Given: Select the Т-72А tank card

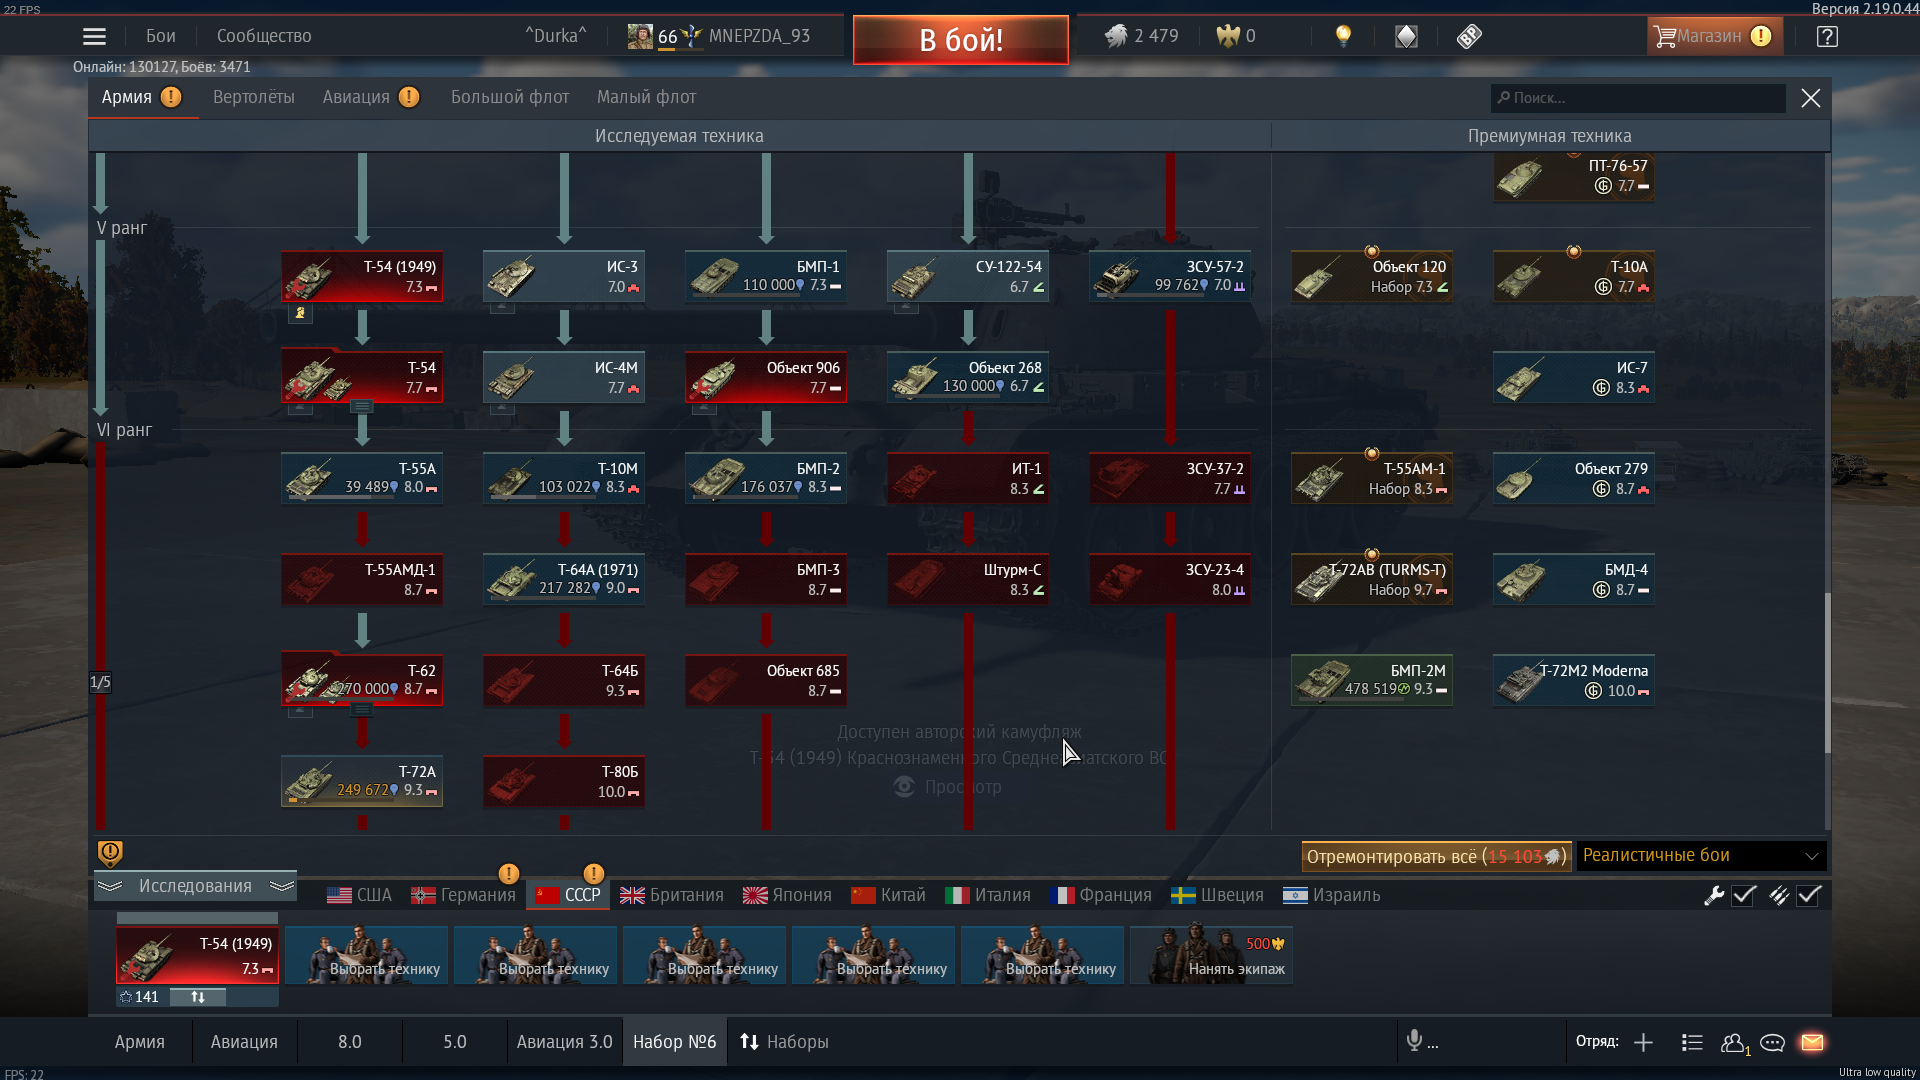Looking at the screenshot, I should [x=362, y=781].
